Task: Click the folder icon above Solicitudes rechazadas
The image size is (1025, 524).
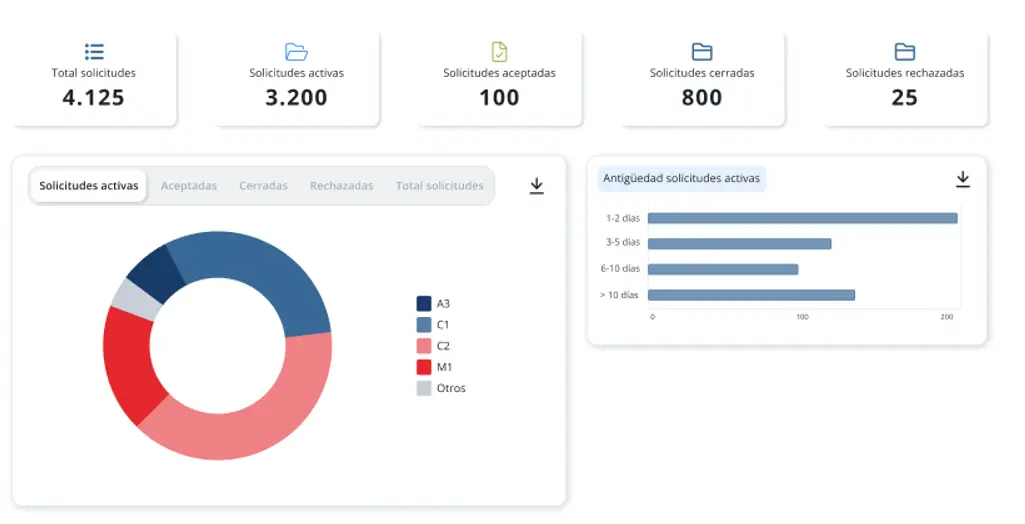Action: coord(905,52)
